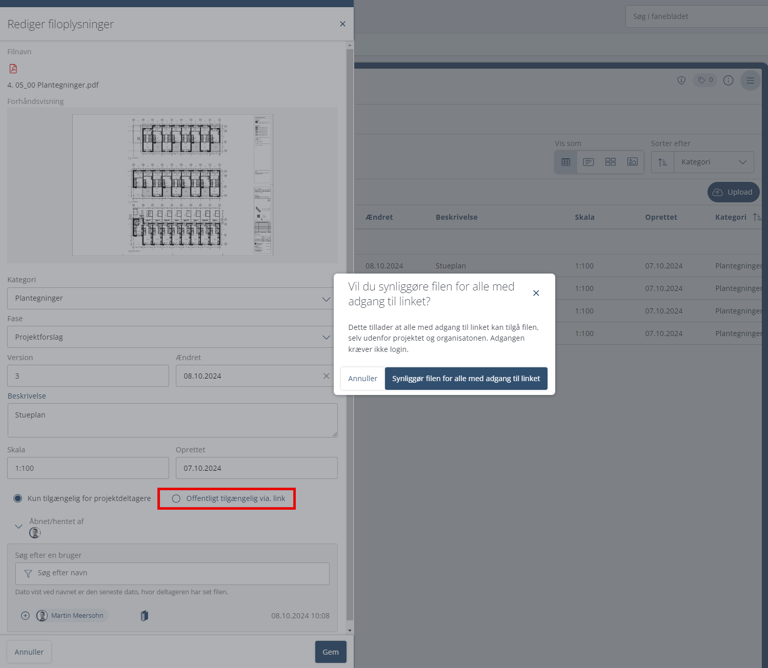Open the Kategori dropdown in the edit panel
This screenshot has width=768, height=668.
pos(172,298)
